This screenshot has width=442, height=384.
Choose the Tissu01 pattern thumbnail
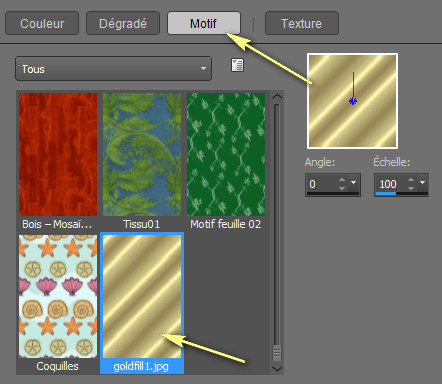[142, 155]
